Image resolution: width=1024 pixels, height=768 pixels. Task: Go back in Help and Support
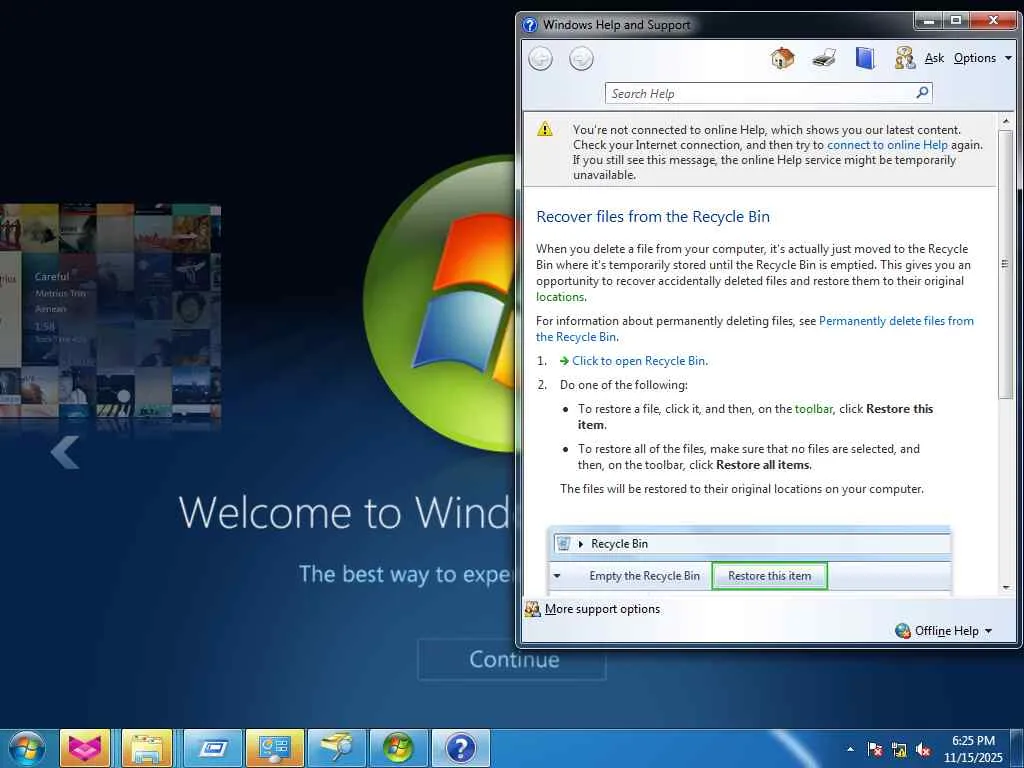[x=540, y=59]
